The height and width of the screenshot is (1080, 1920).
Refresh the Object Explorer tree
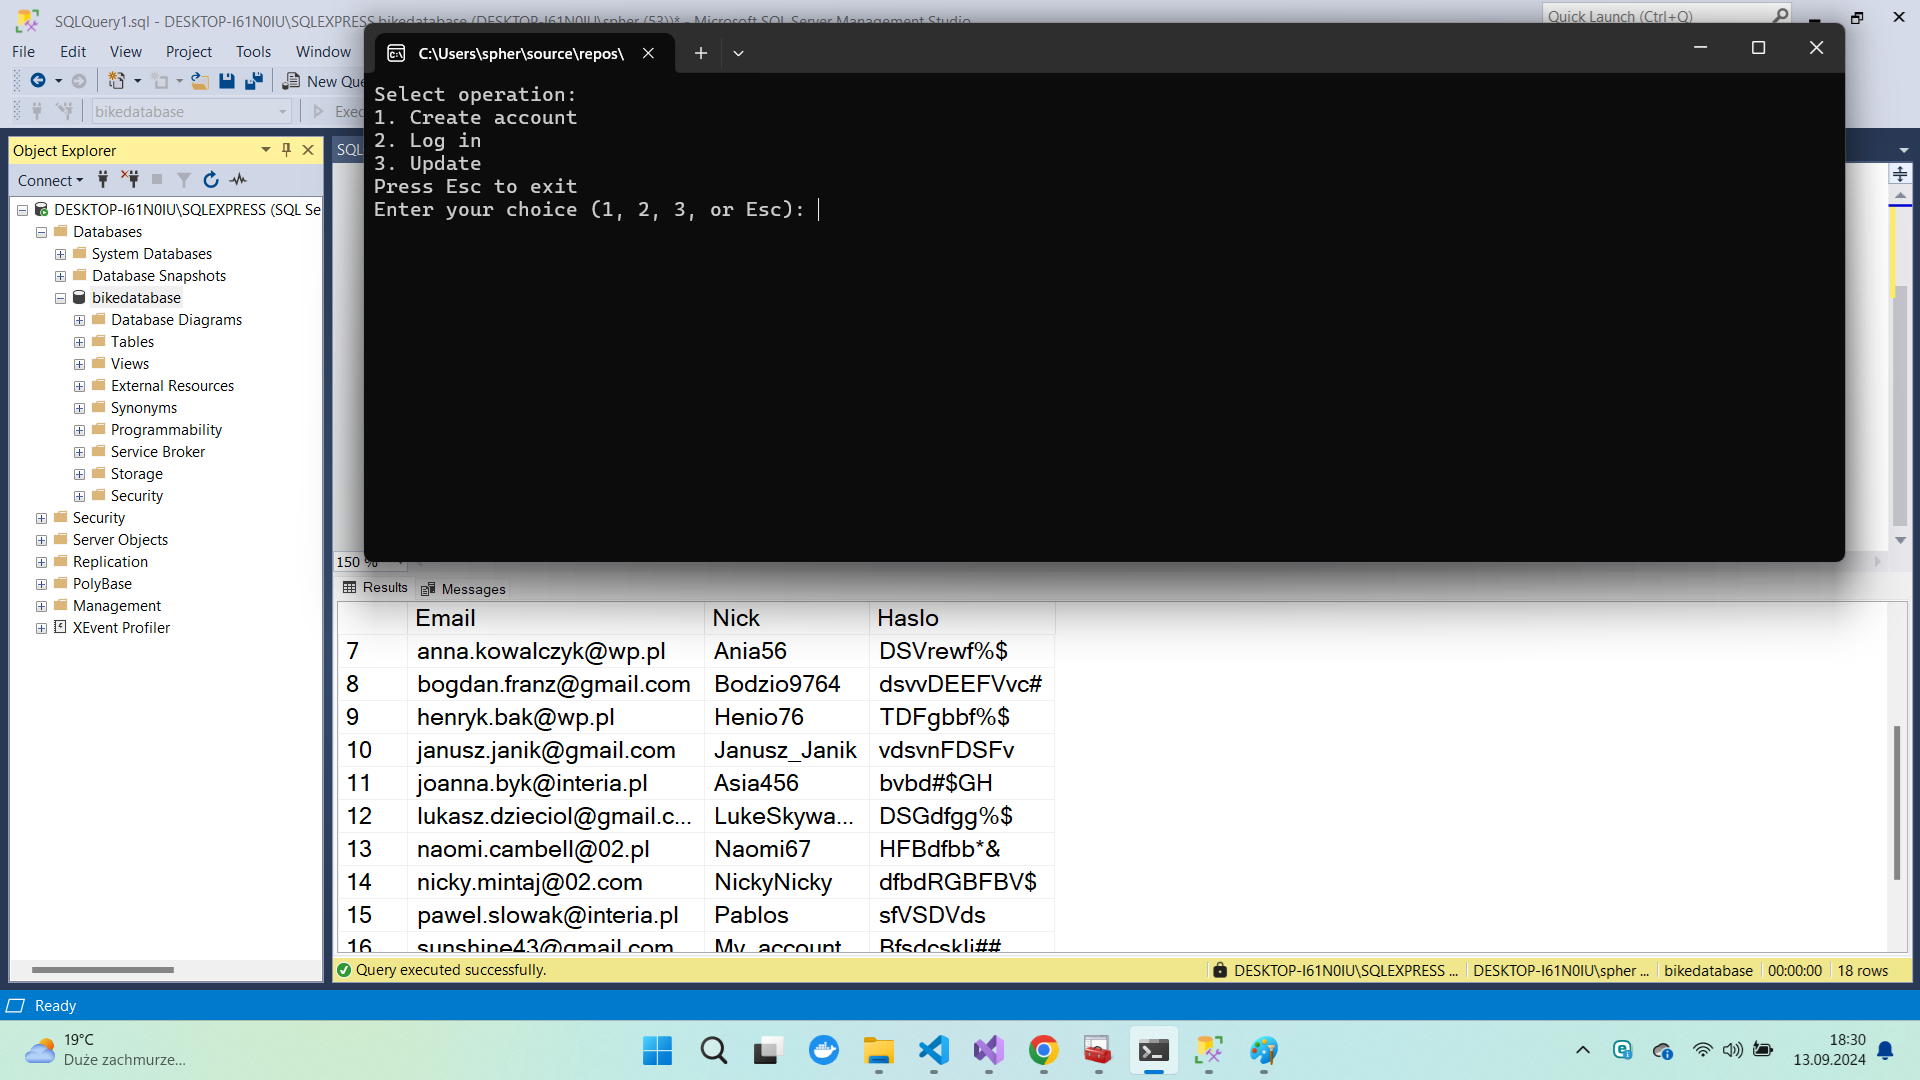(211, 180)
